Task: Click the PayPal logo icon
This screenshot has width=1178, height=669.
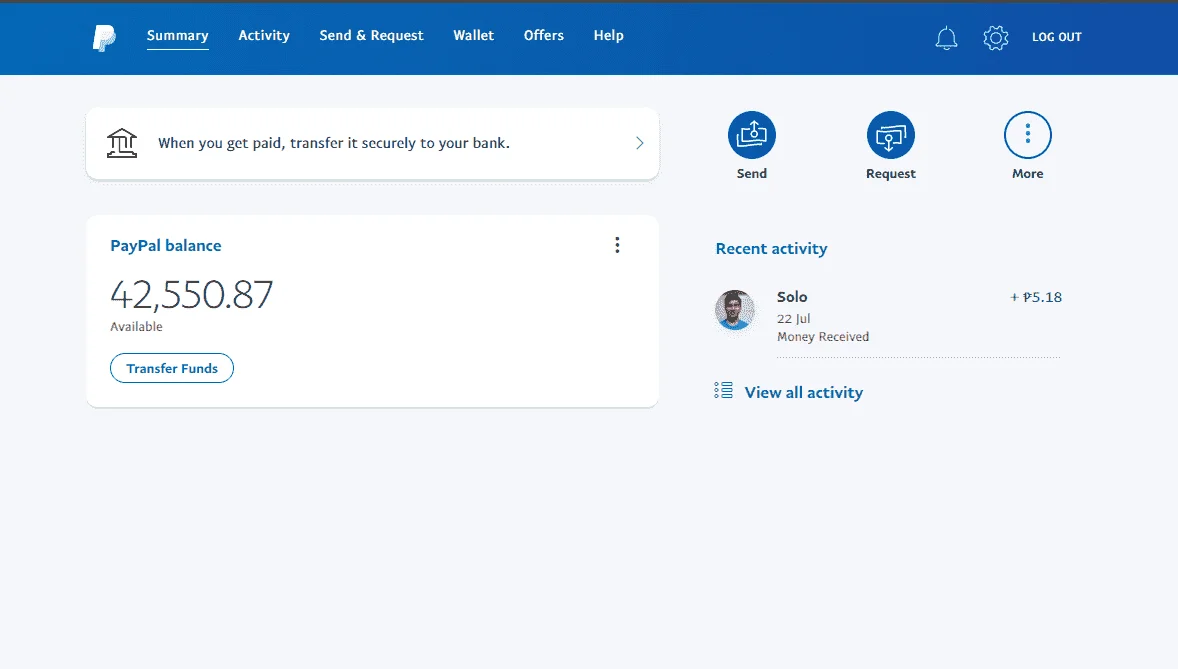Action: coord(104,38)
